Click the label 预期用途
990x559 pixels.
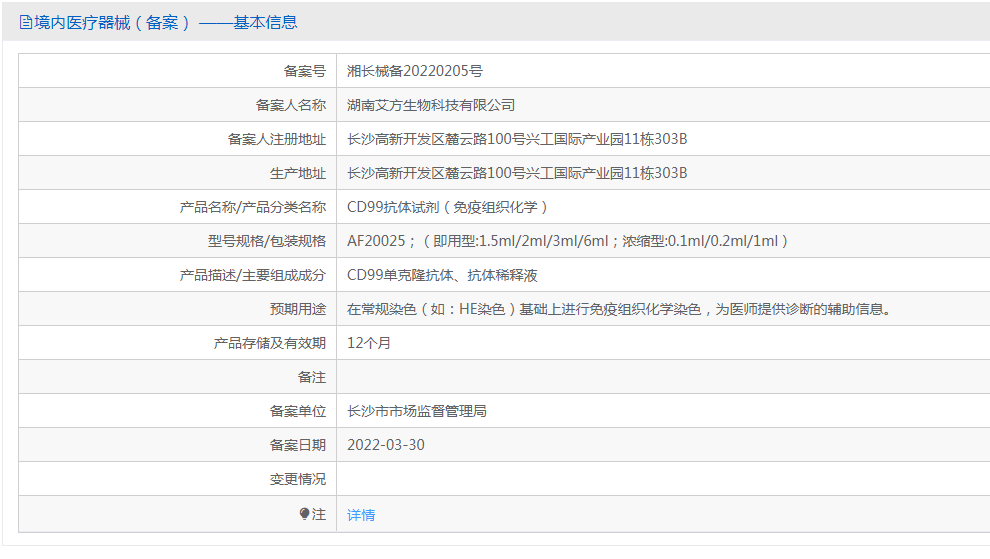coord(298,310)
